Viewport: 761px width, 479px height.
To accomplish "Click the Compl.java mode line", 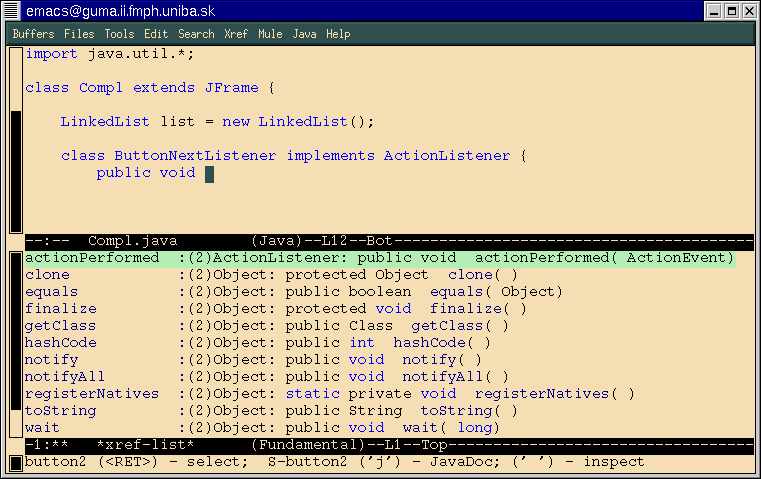I will (x=389, y=241).
